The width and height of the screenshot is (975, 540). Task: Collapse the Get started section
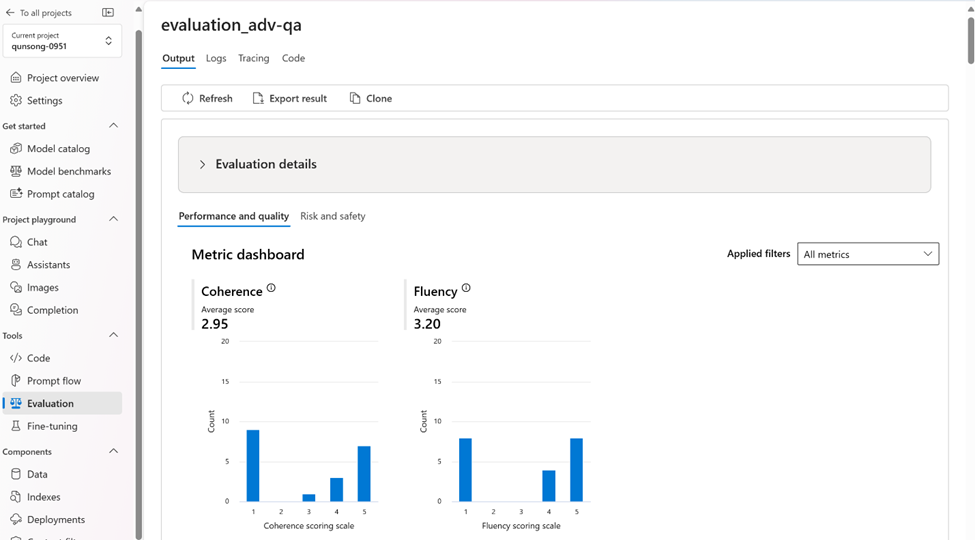tap(113, 126)
